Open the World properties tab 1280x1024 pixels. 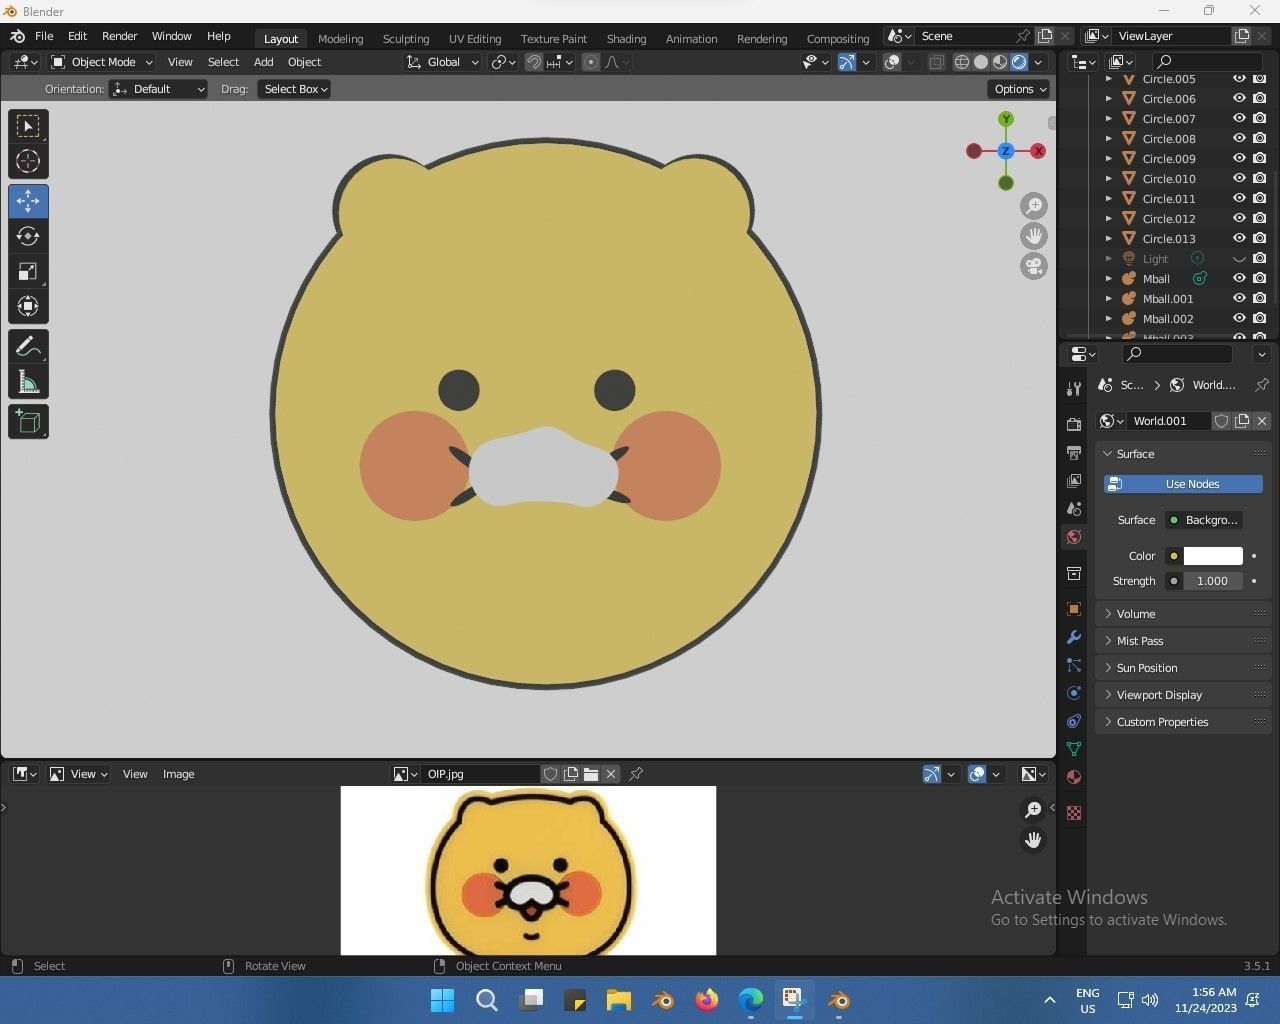click(x=1074, y=537)
